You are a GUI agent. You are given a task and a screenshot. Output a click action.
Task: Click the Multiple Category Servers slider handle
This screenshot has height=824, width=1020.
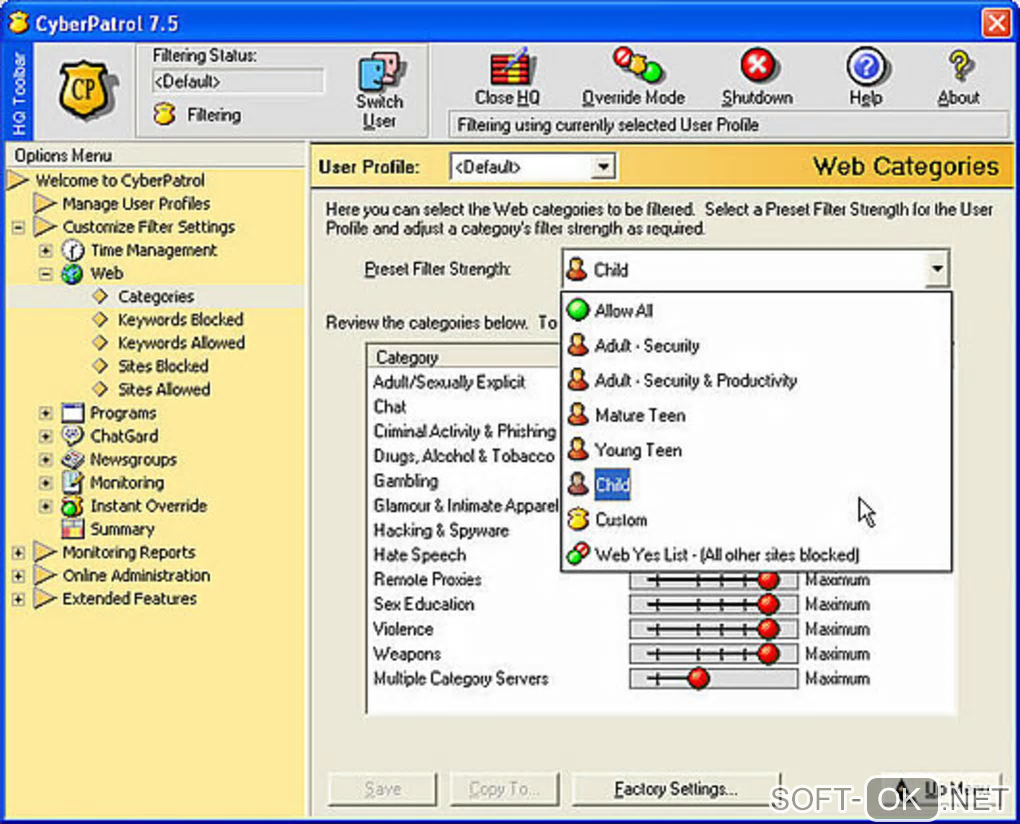pos(699,678)
